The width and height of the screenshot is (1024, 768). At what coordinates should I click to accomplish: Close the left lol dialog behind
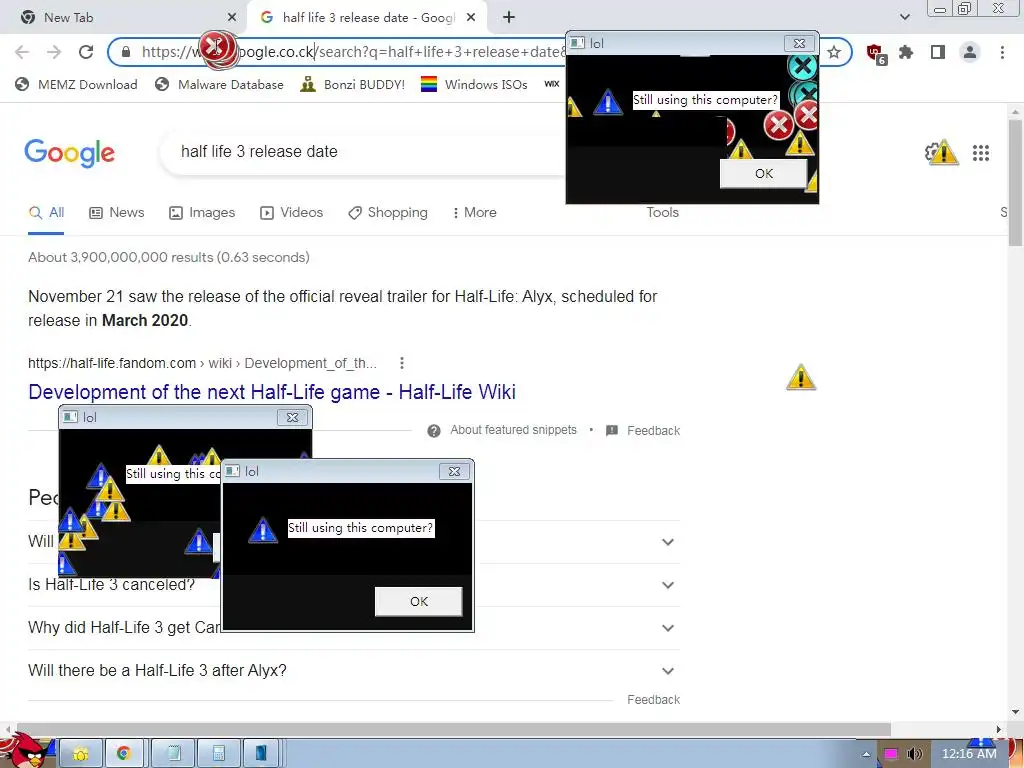292,417
